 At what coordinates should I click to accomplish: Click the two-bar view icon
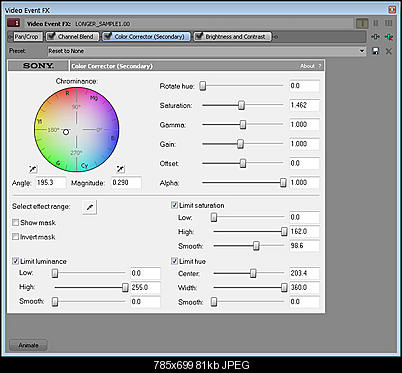point(376,23)
